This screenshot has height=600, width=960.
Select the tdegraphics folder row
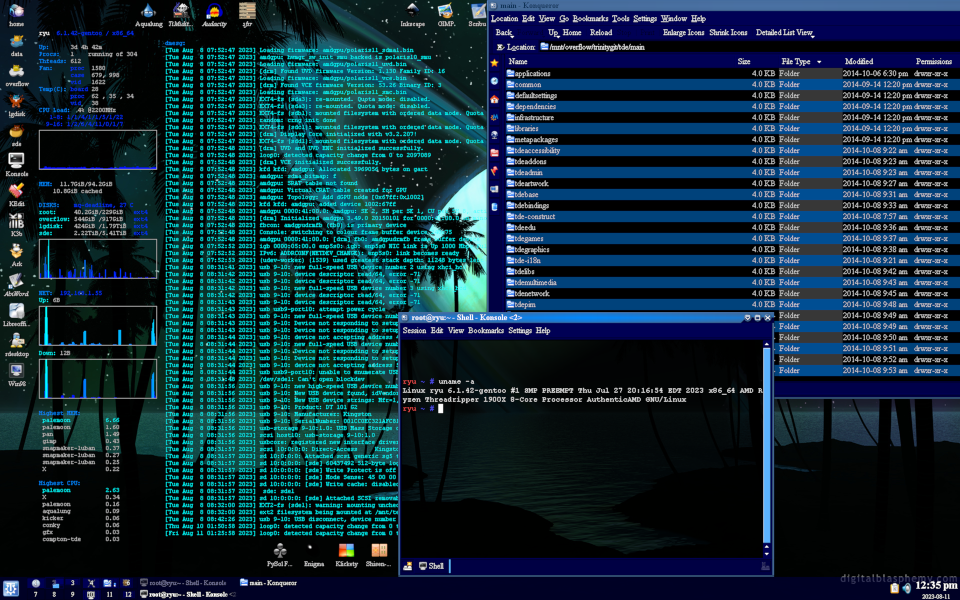pos(732,250)
